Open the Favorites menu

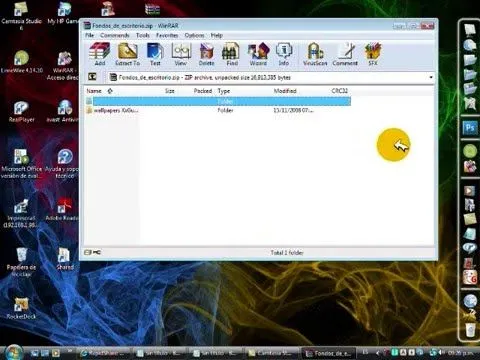pos(167,35)
